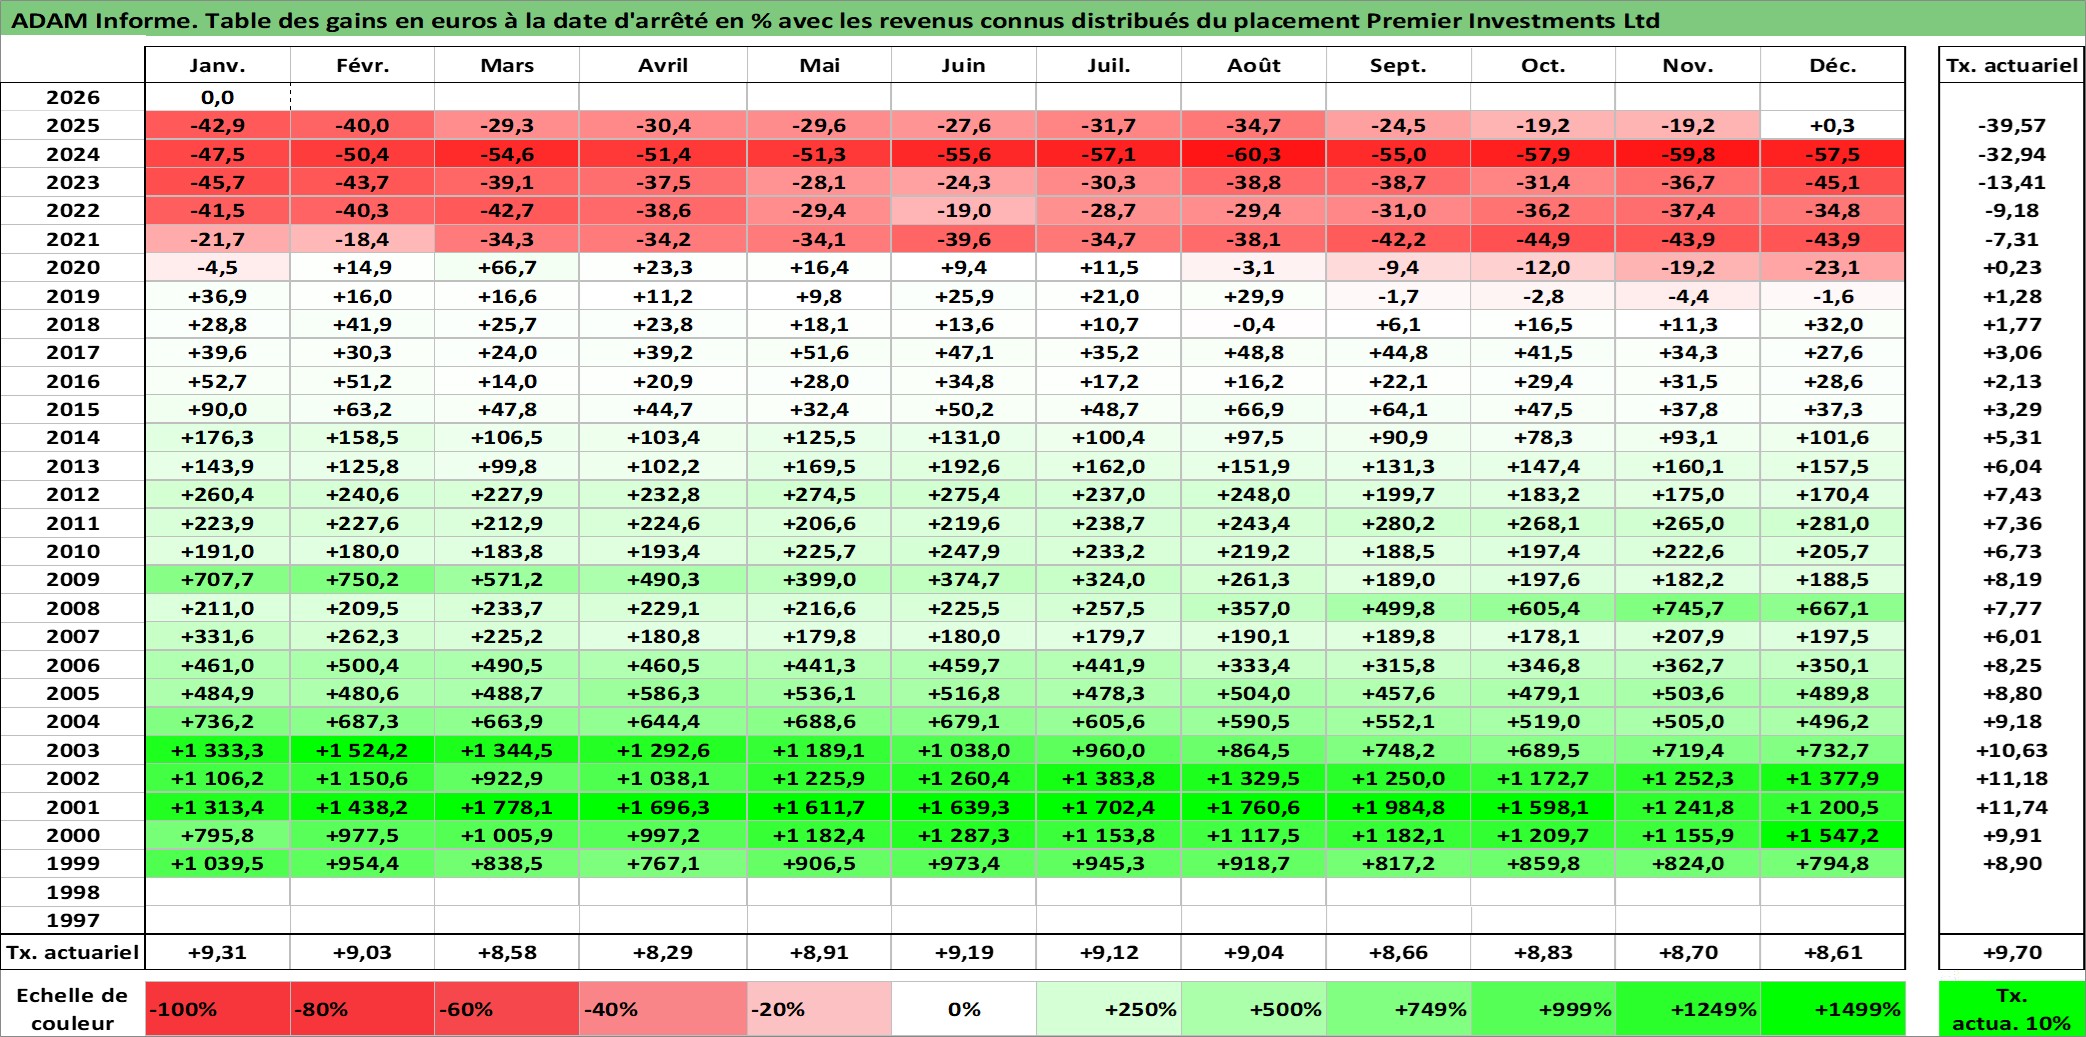Image resolution: width=2086 pixels, height=1037 pixels.
Task: Select the +66,7 cell for March 2020
Action: [x=507, y=267]
